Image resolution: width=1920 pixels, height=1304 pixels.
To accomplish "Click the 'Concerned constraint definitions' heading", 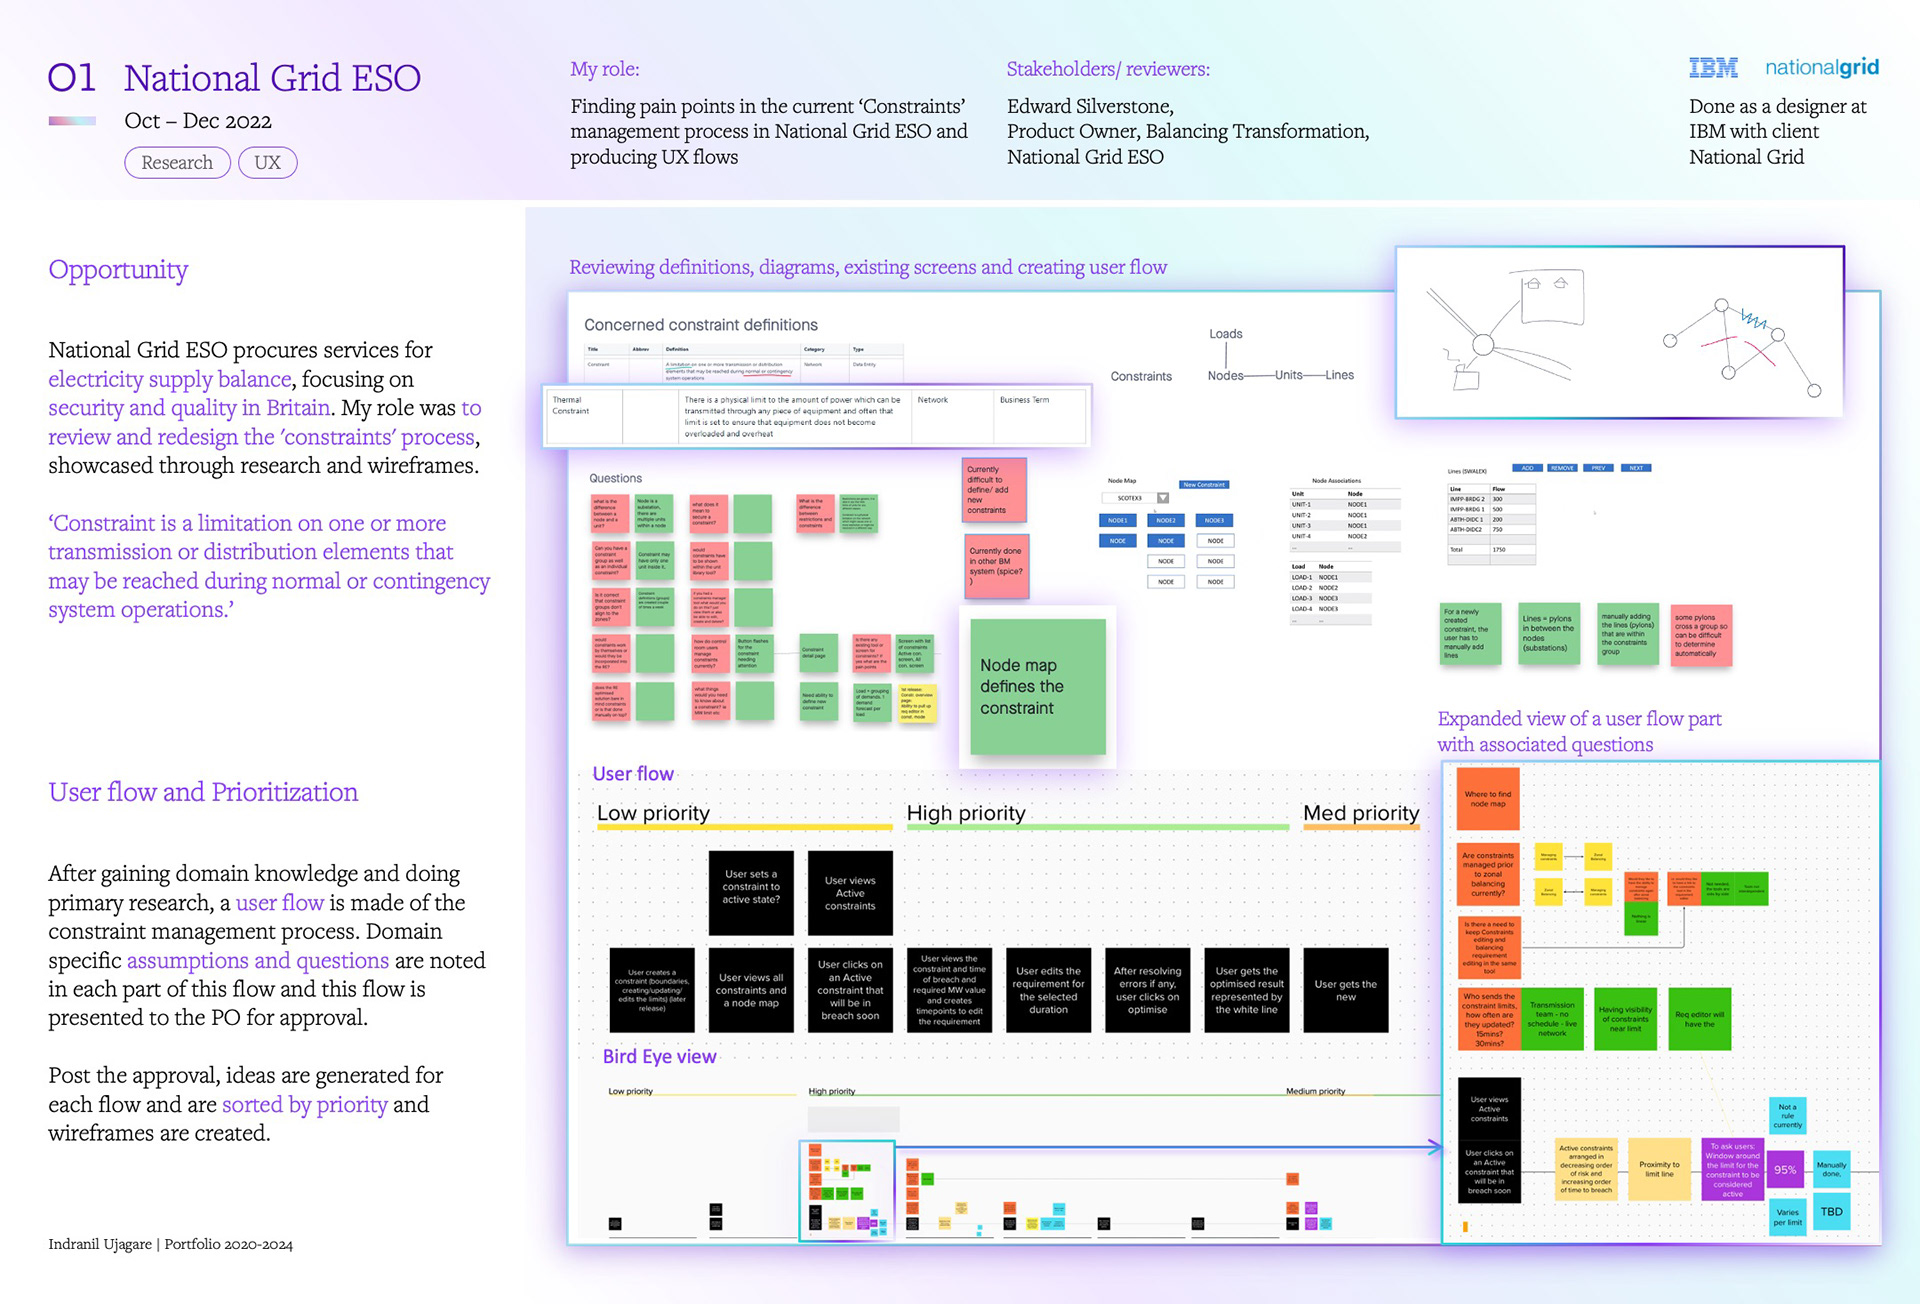I will click(x=701, y=325).
